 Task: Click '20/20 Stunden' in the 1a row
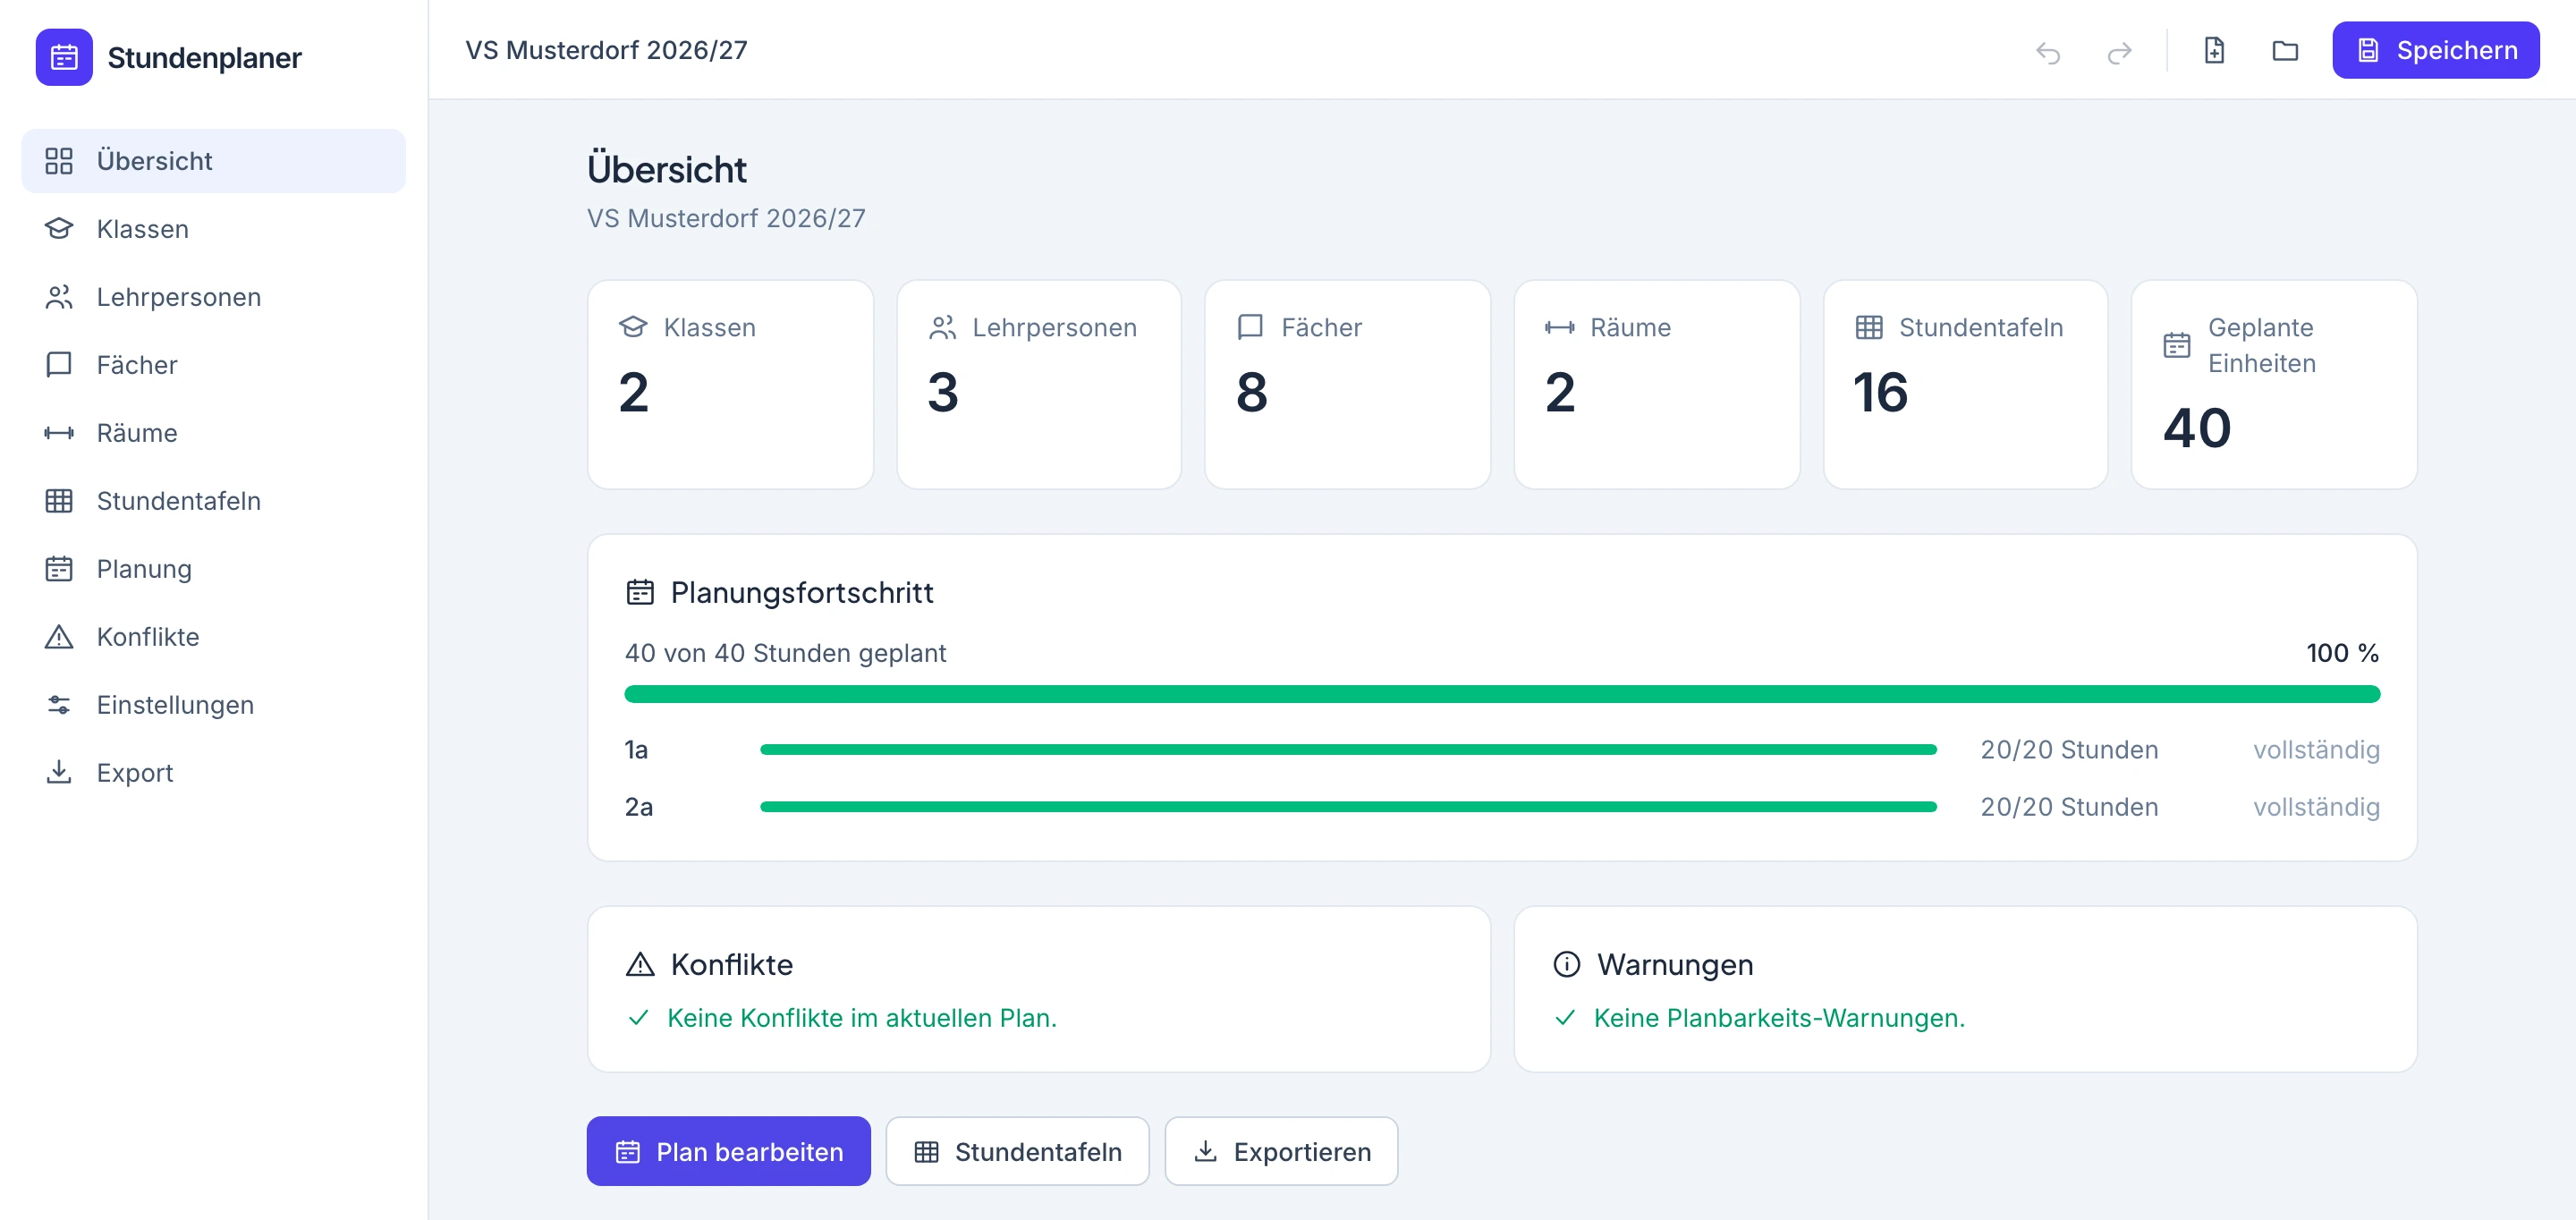2069,750
